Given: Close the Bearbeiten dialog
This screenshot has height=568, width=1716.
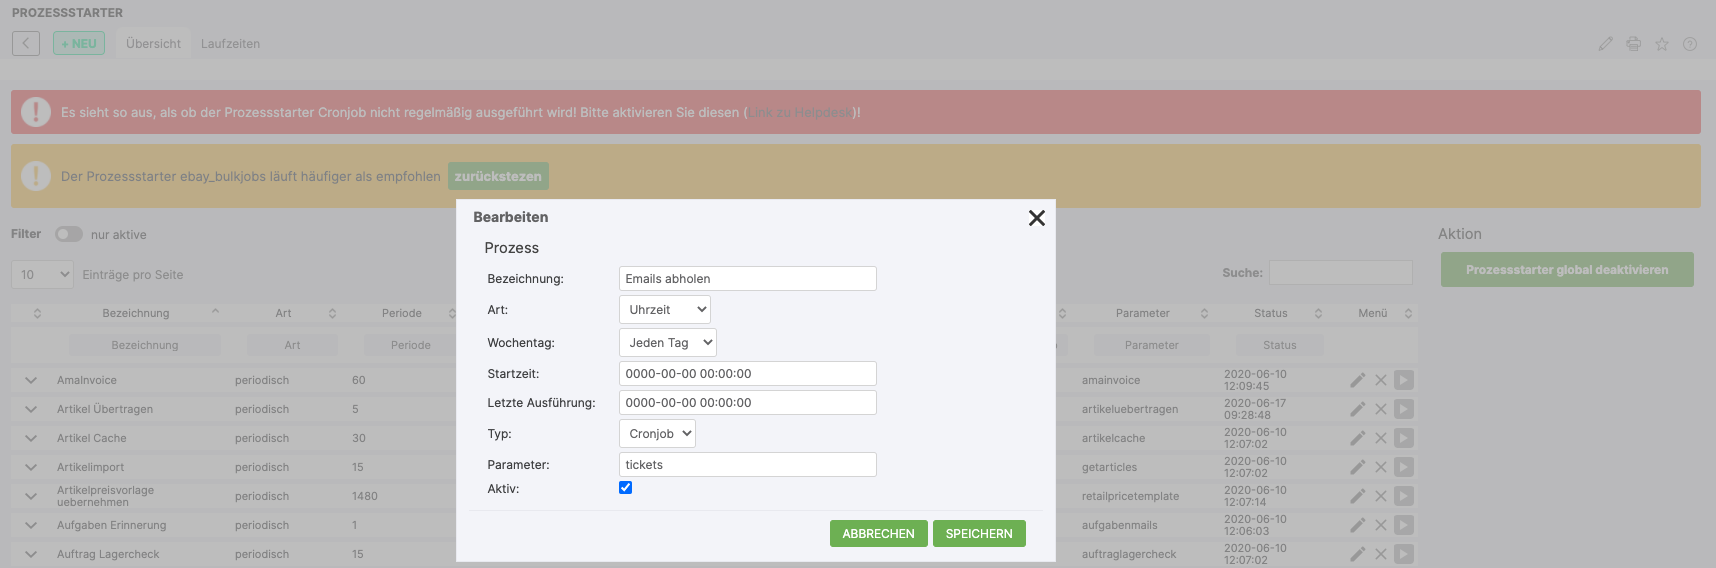Looking at the screenshot, I should point(1036,218).
